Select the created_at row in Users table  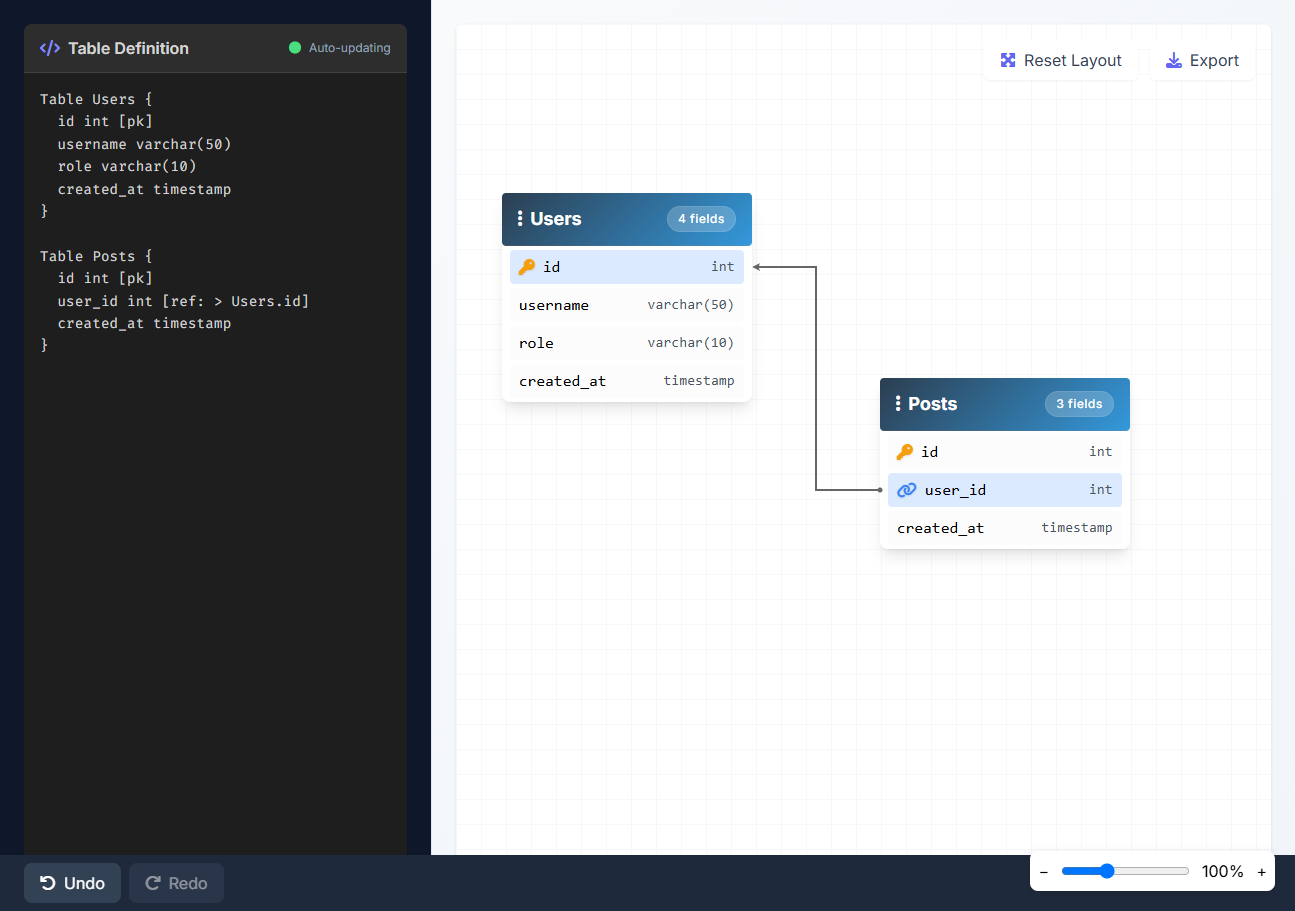pyautogui.click(x=627, y=381)
